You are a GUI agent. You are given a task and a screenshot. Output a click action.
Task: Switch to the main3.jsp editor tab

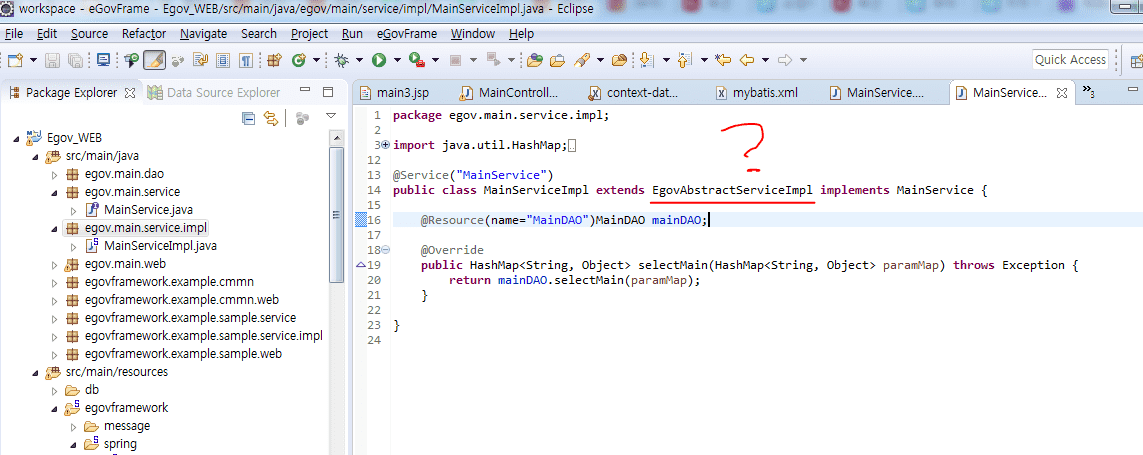click(x=394, y=93)
